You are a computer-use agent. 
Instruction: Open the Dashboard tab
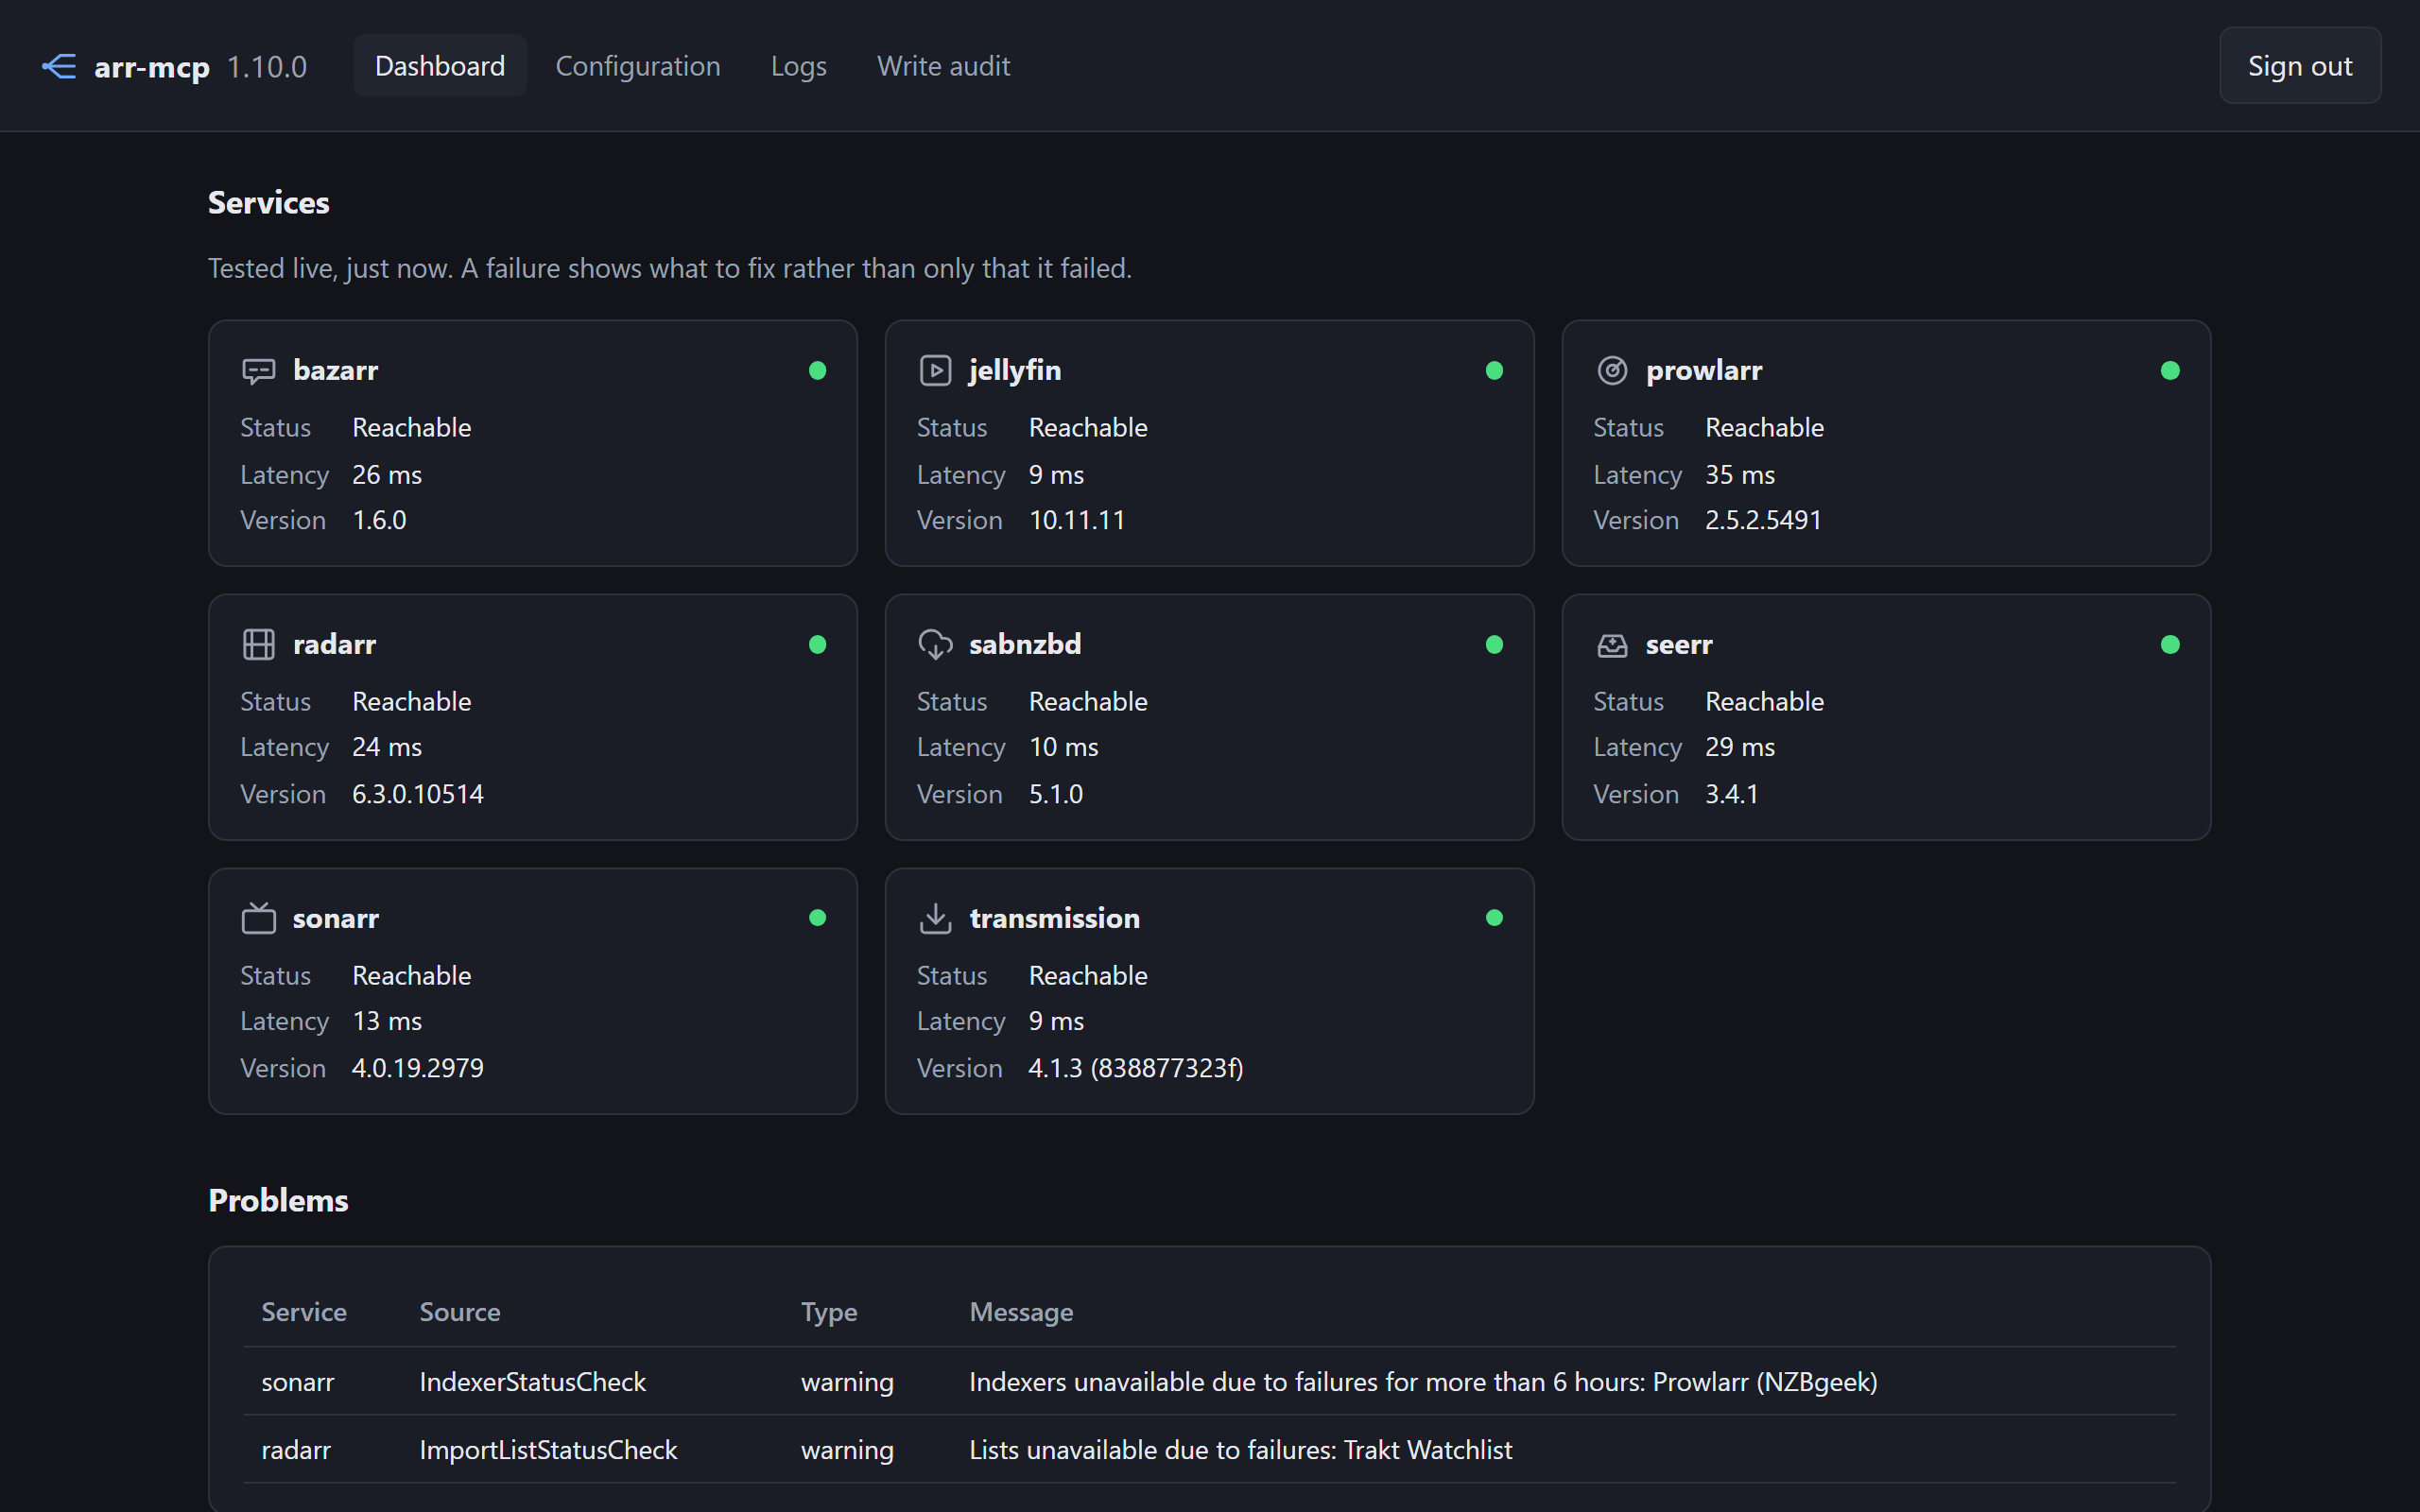440,66
